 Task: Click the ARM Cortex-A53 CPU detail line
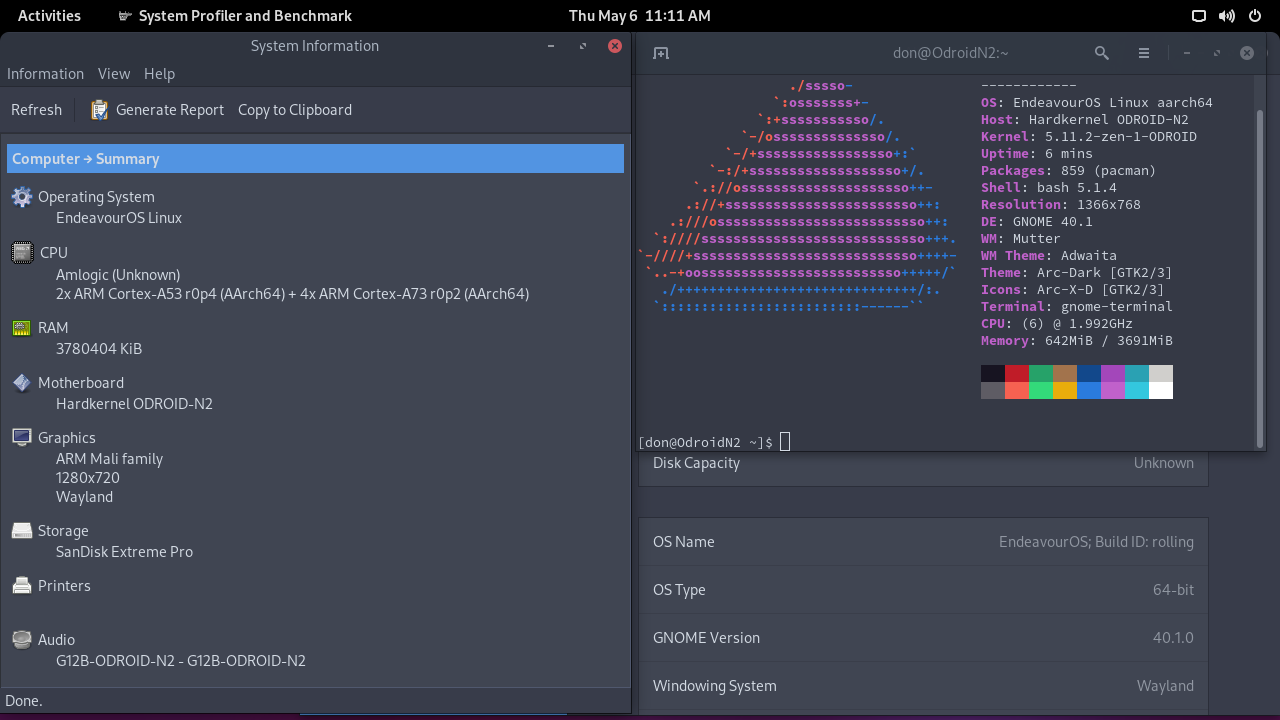click(292, 294)
